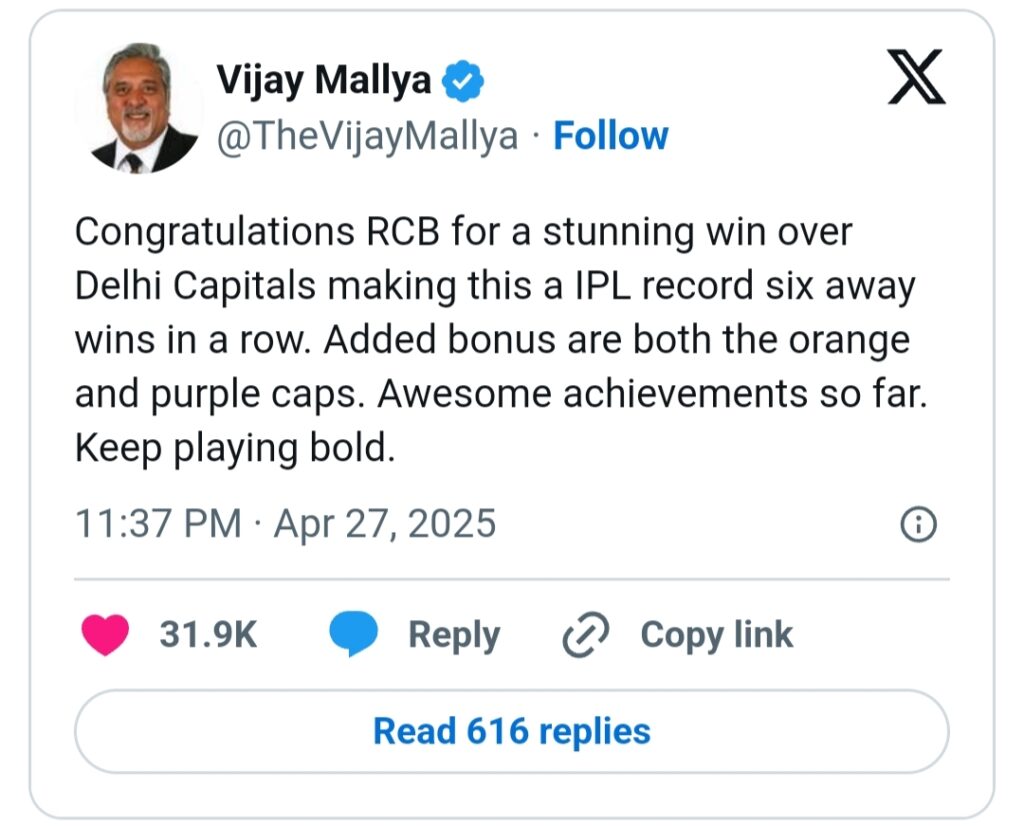Screen dimensions: 1024x826
Task: Click the X logo icon
Action: click(x=917, y=76)
